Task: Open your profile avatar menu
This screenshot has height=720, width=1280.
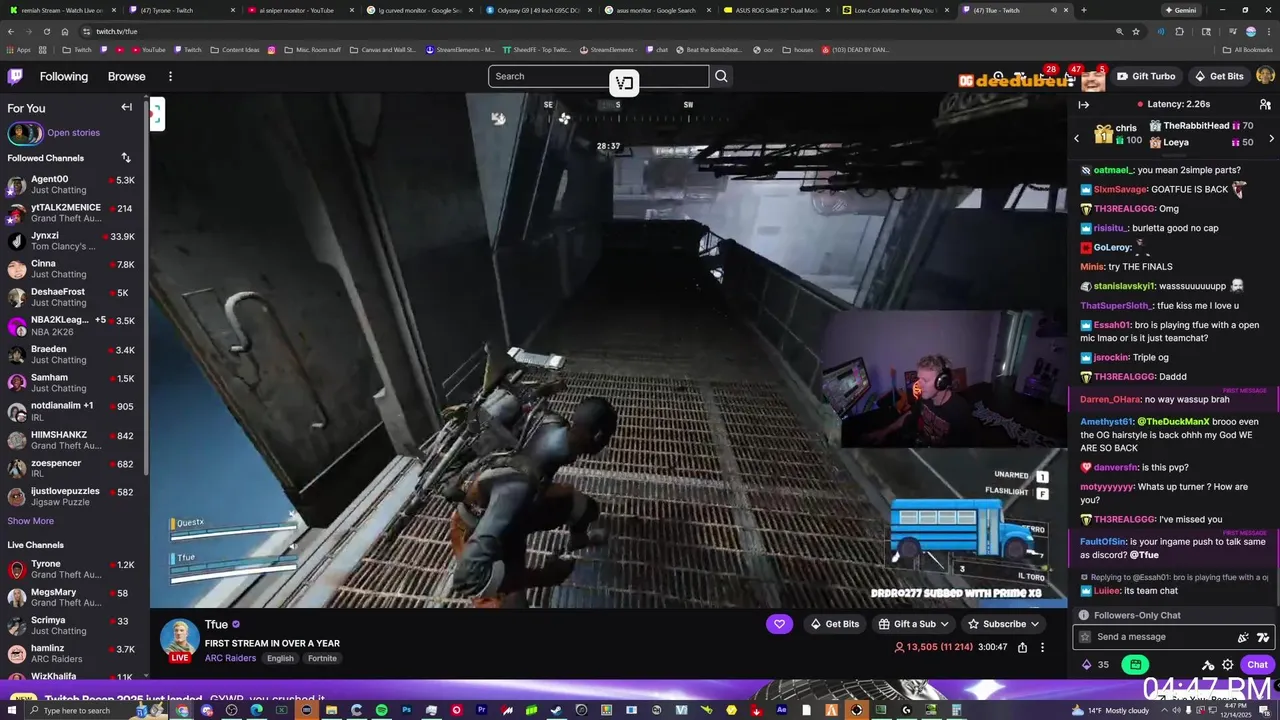Action: [1265, 76]
